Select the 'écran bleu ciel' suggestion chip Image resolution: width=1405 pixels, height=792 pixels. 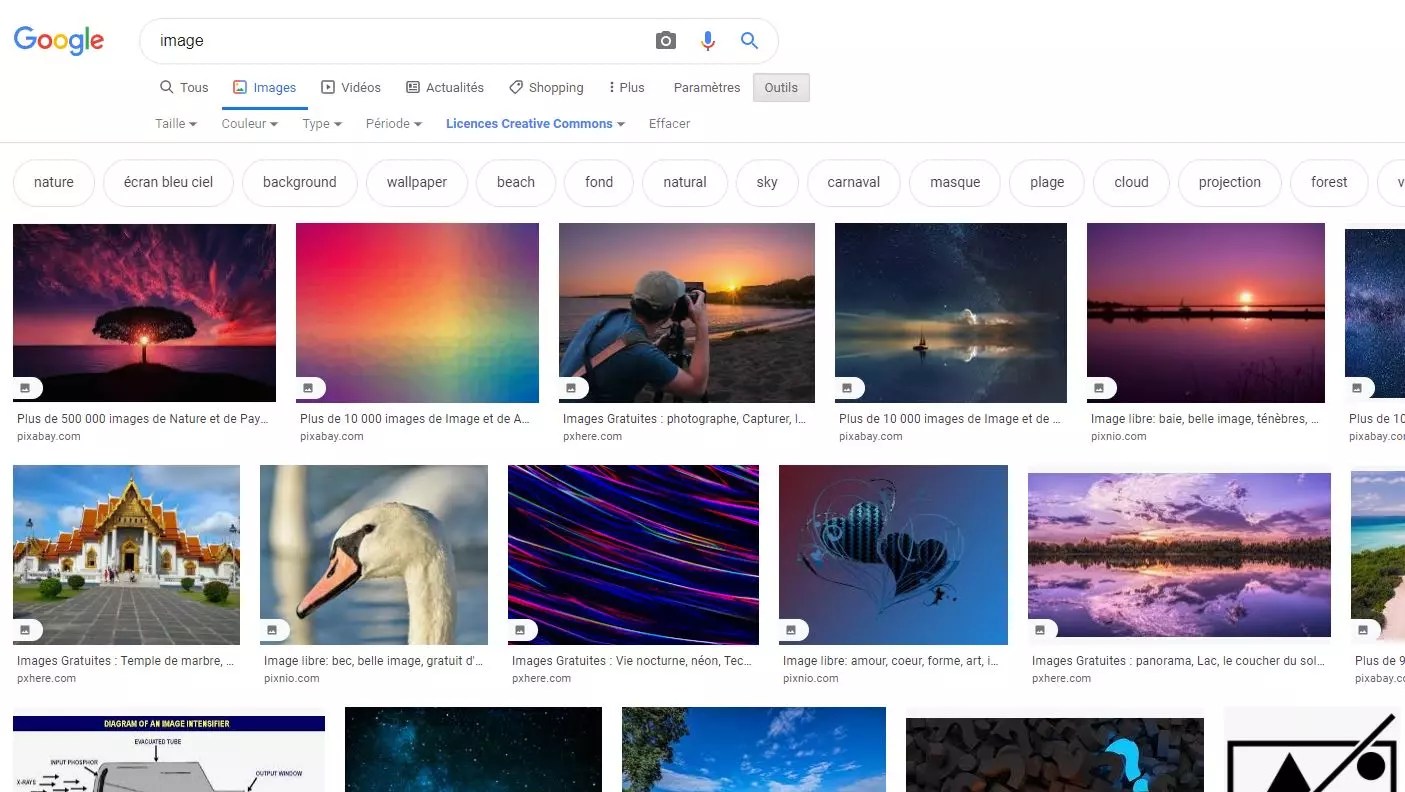click(168, 182)
